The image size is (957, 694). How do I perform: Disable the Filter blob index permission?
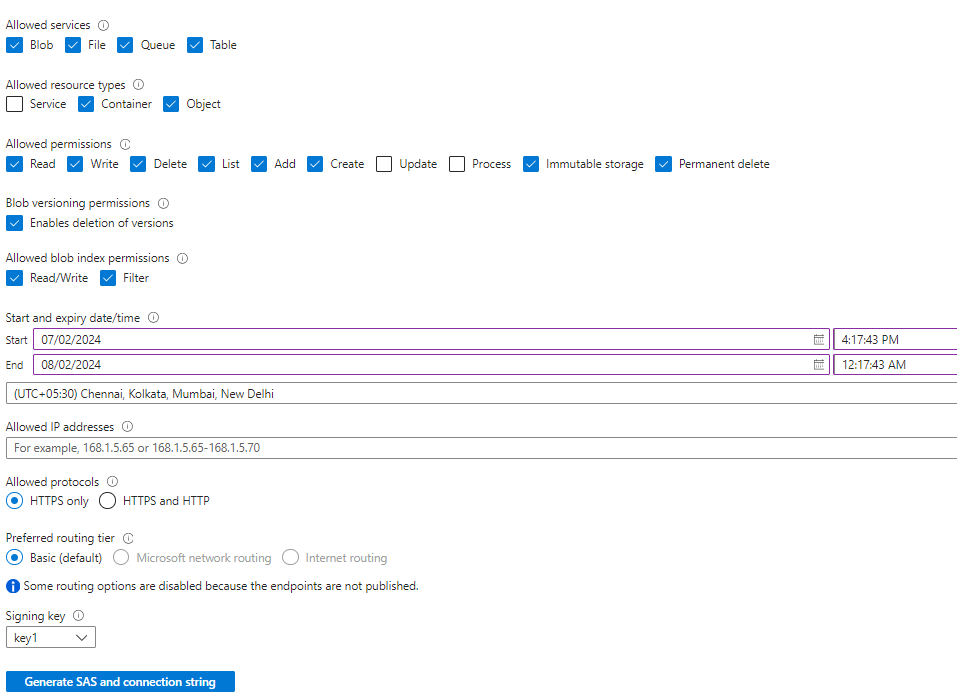[107, 278]
